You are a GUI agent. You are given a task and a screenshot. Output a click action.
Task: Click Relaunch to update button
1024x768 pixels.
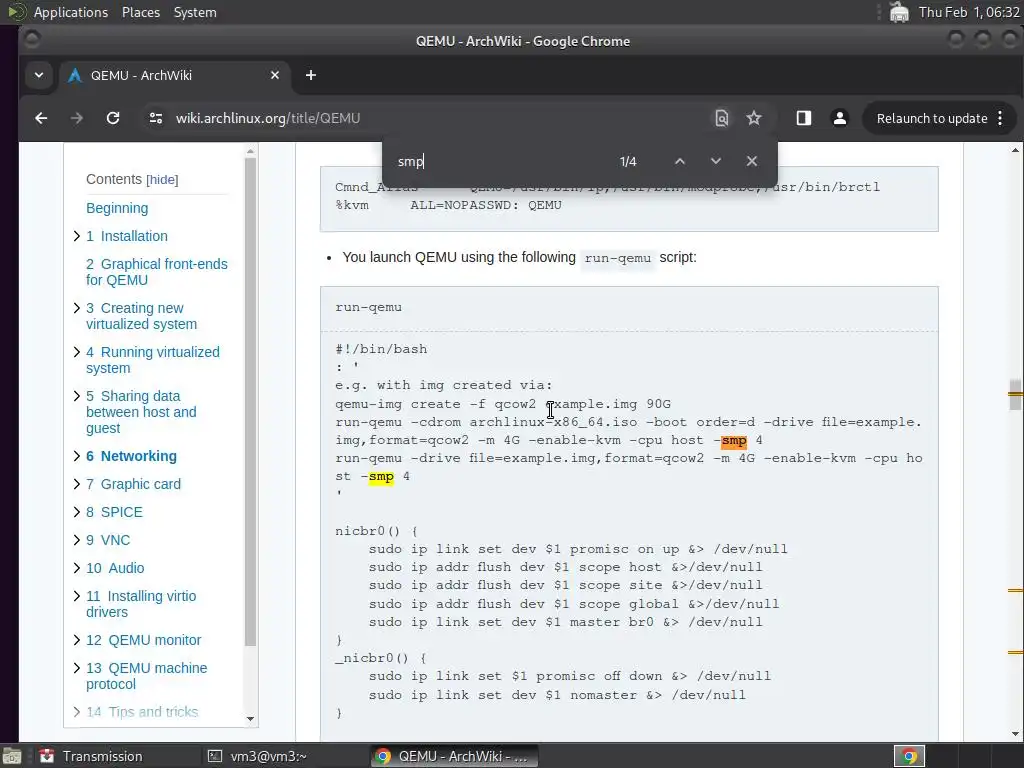click(931, 118)
